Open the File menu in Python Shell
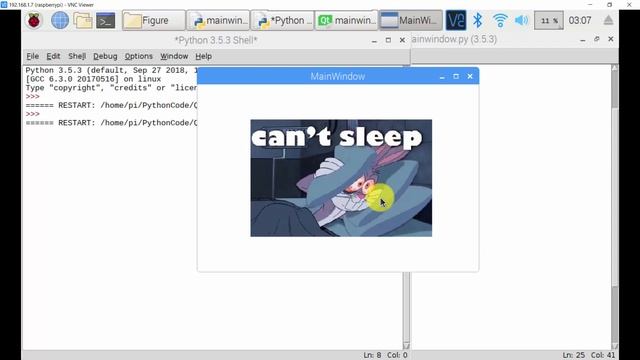 (33, 56)
